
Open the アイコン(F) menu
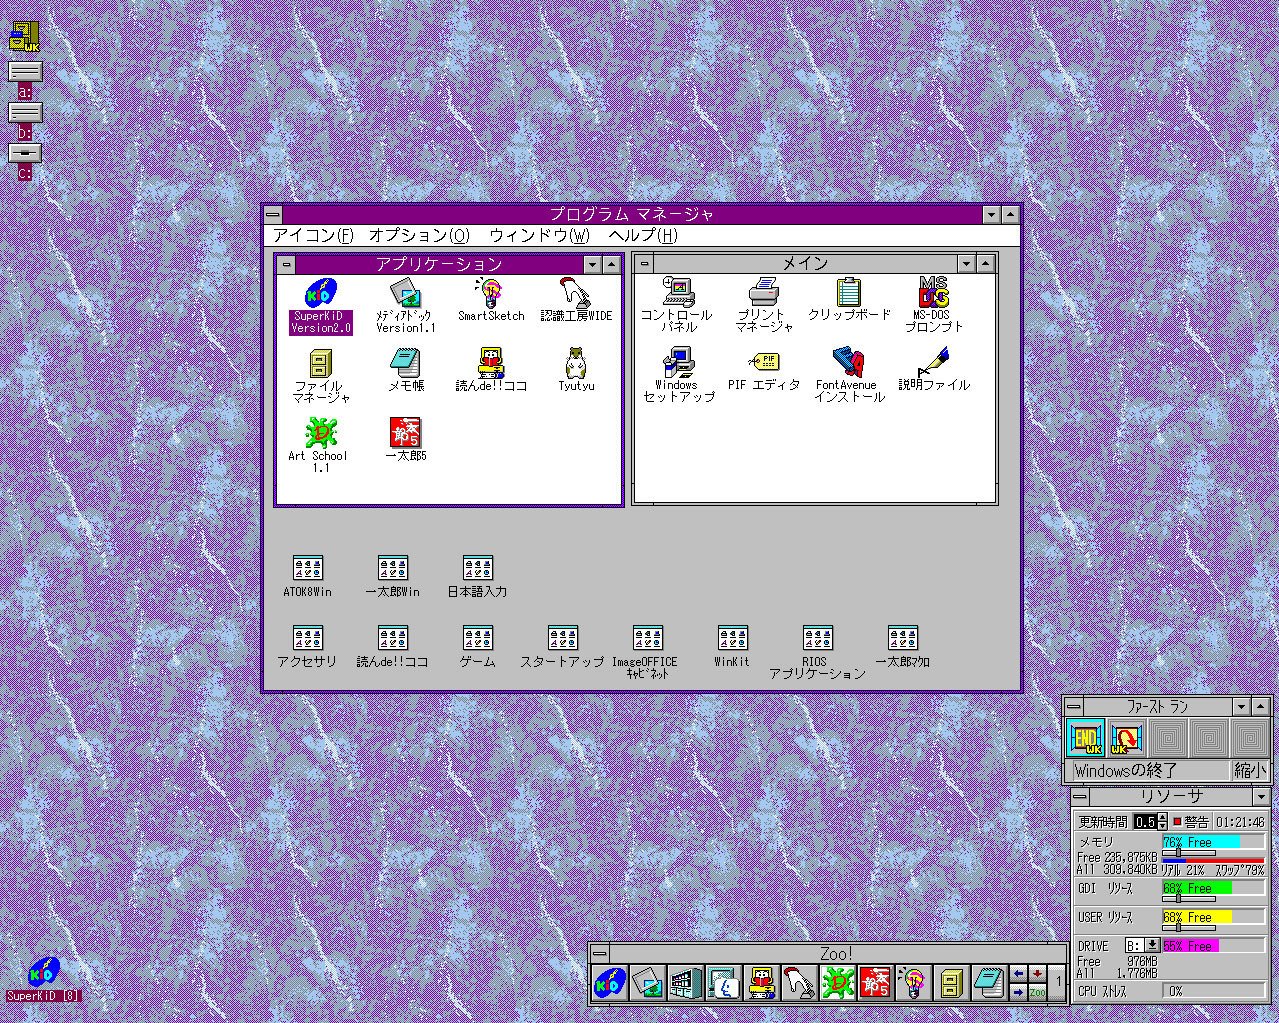click(313, 236)
